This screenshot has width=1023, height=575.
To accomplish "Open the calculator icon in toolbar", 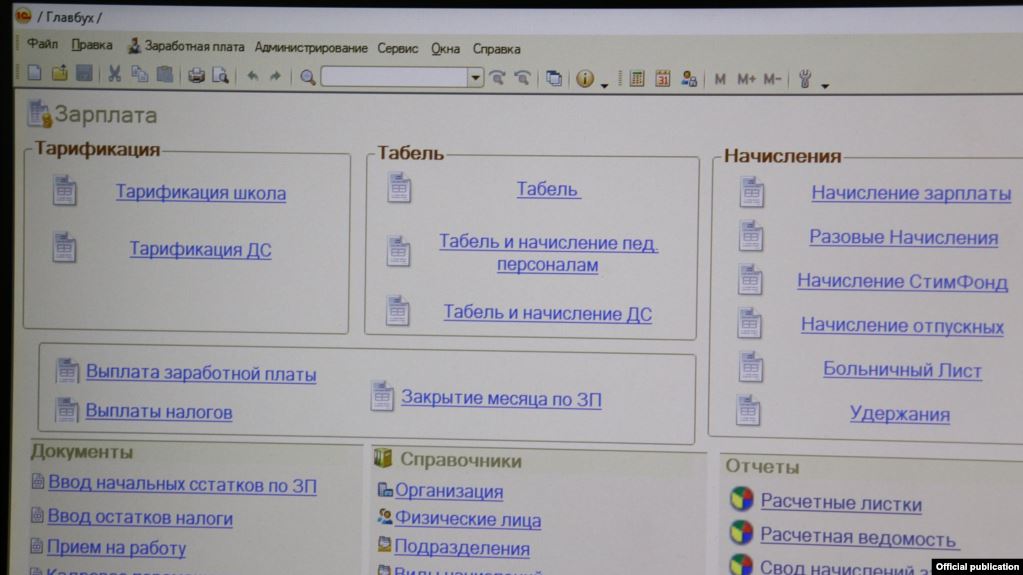I will click(637, 78).
